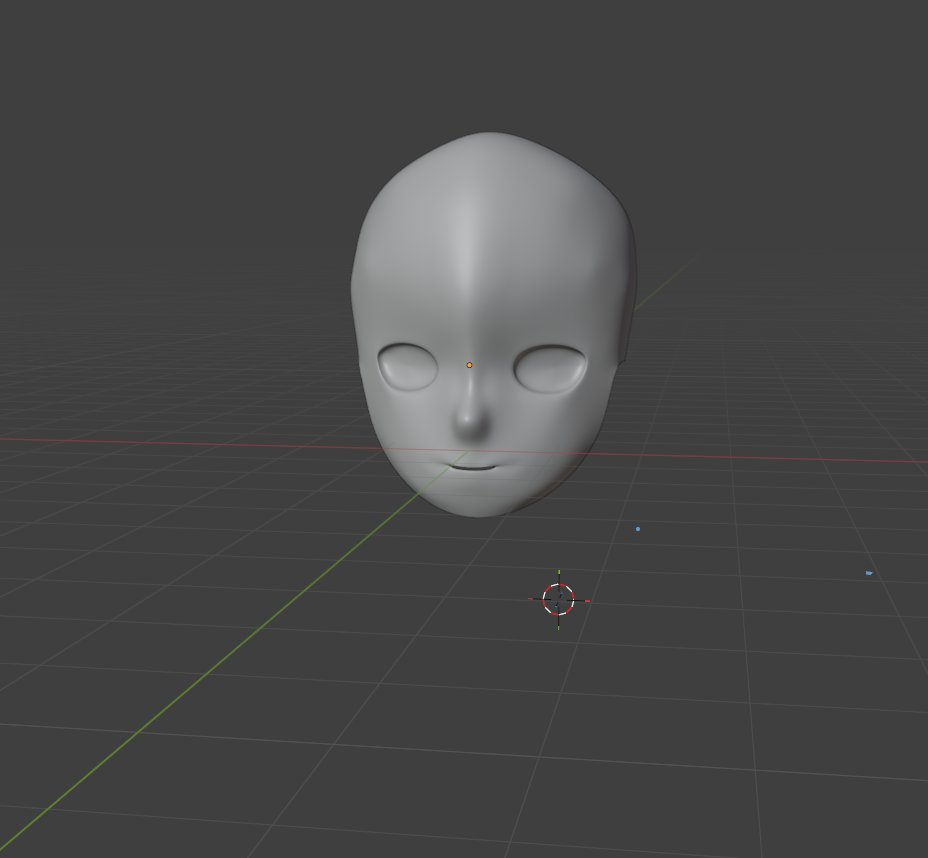Select the blue object at the right edge
This screenshot has height=858, width=928.
pyautogui.click(x=869, y=573)
